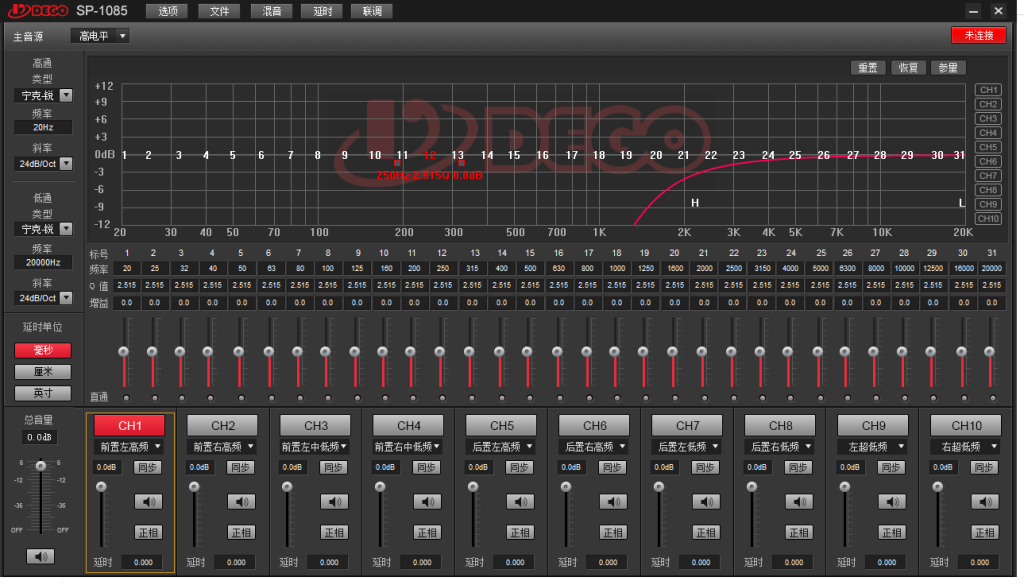Open CH9 左超低频 output dropdown
The image size is (1024, 585).
tap(873, 447)
